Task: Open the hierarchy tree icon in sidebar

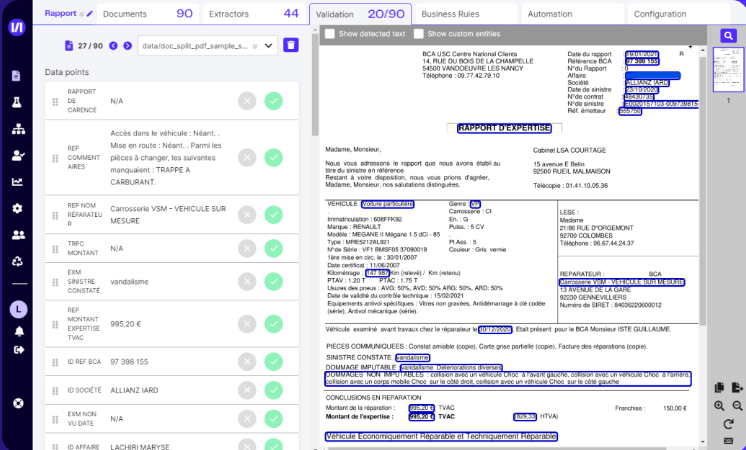Action: tap(18, 129)
